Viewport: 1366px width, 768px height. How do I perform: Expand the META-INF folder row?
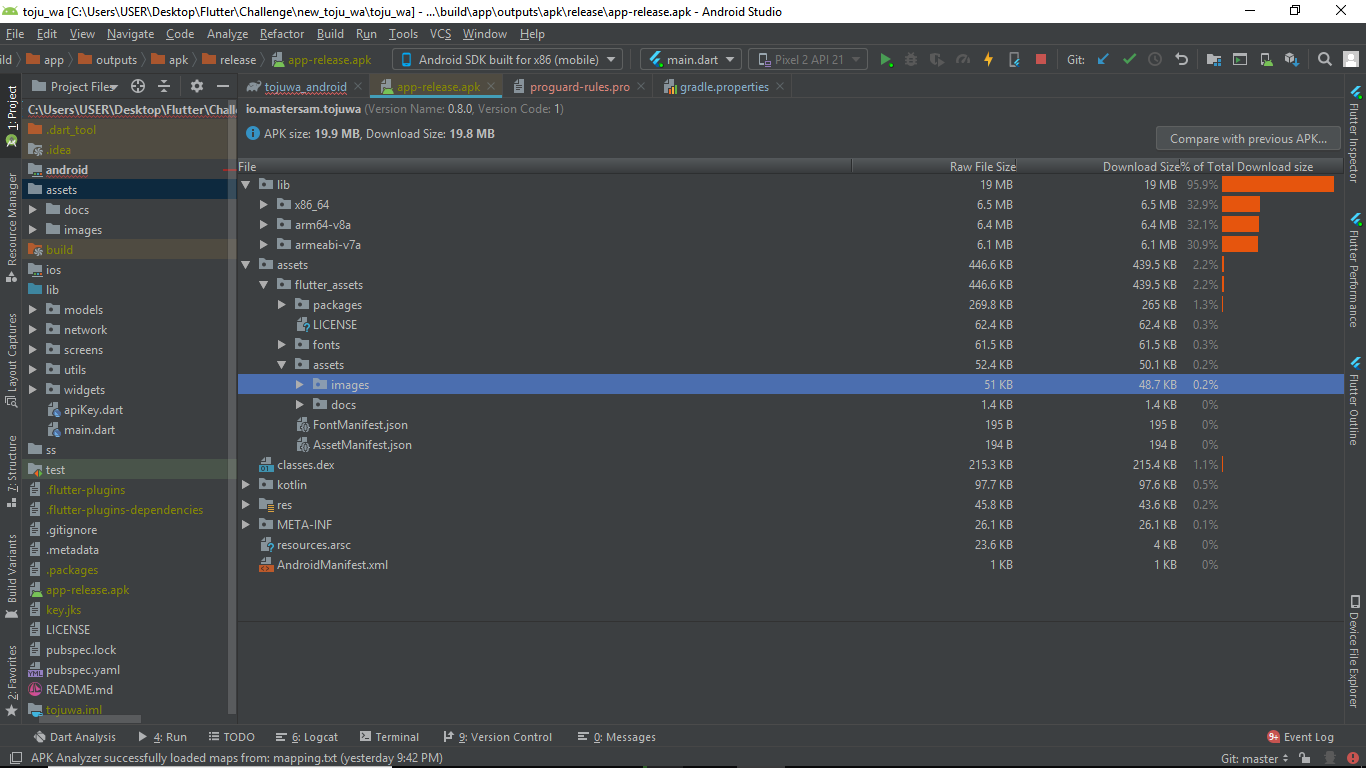click(x=246, y=525)
